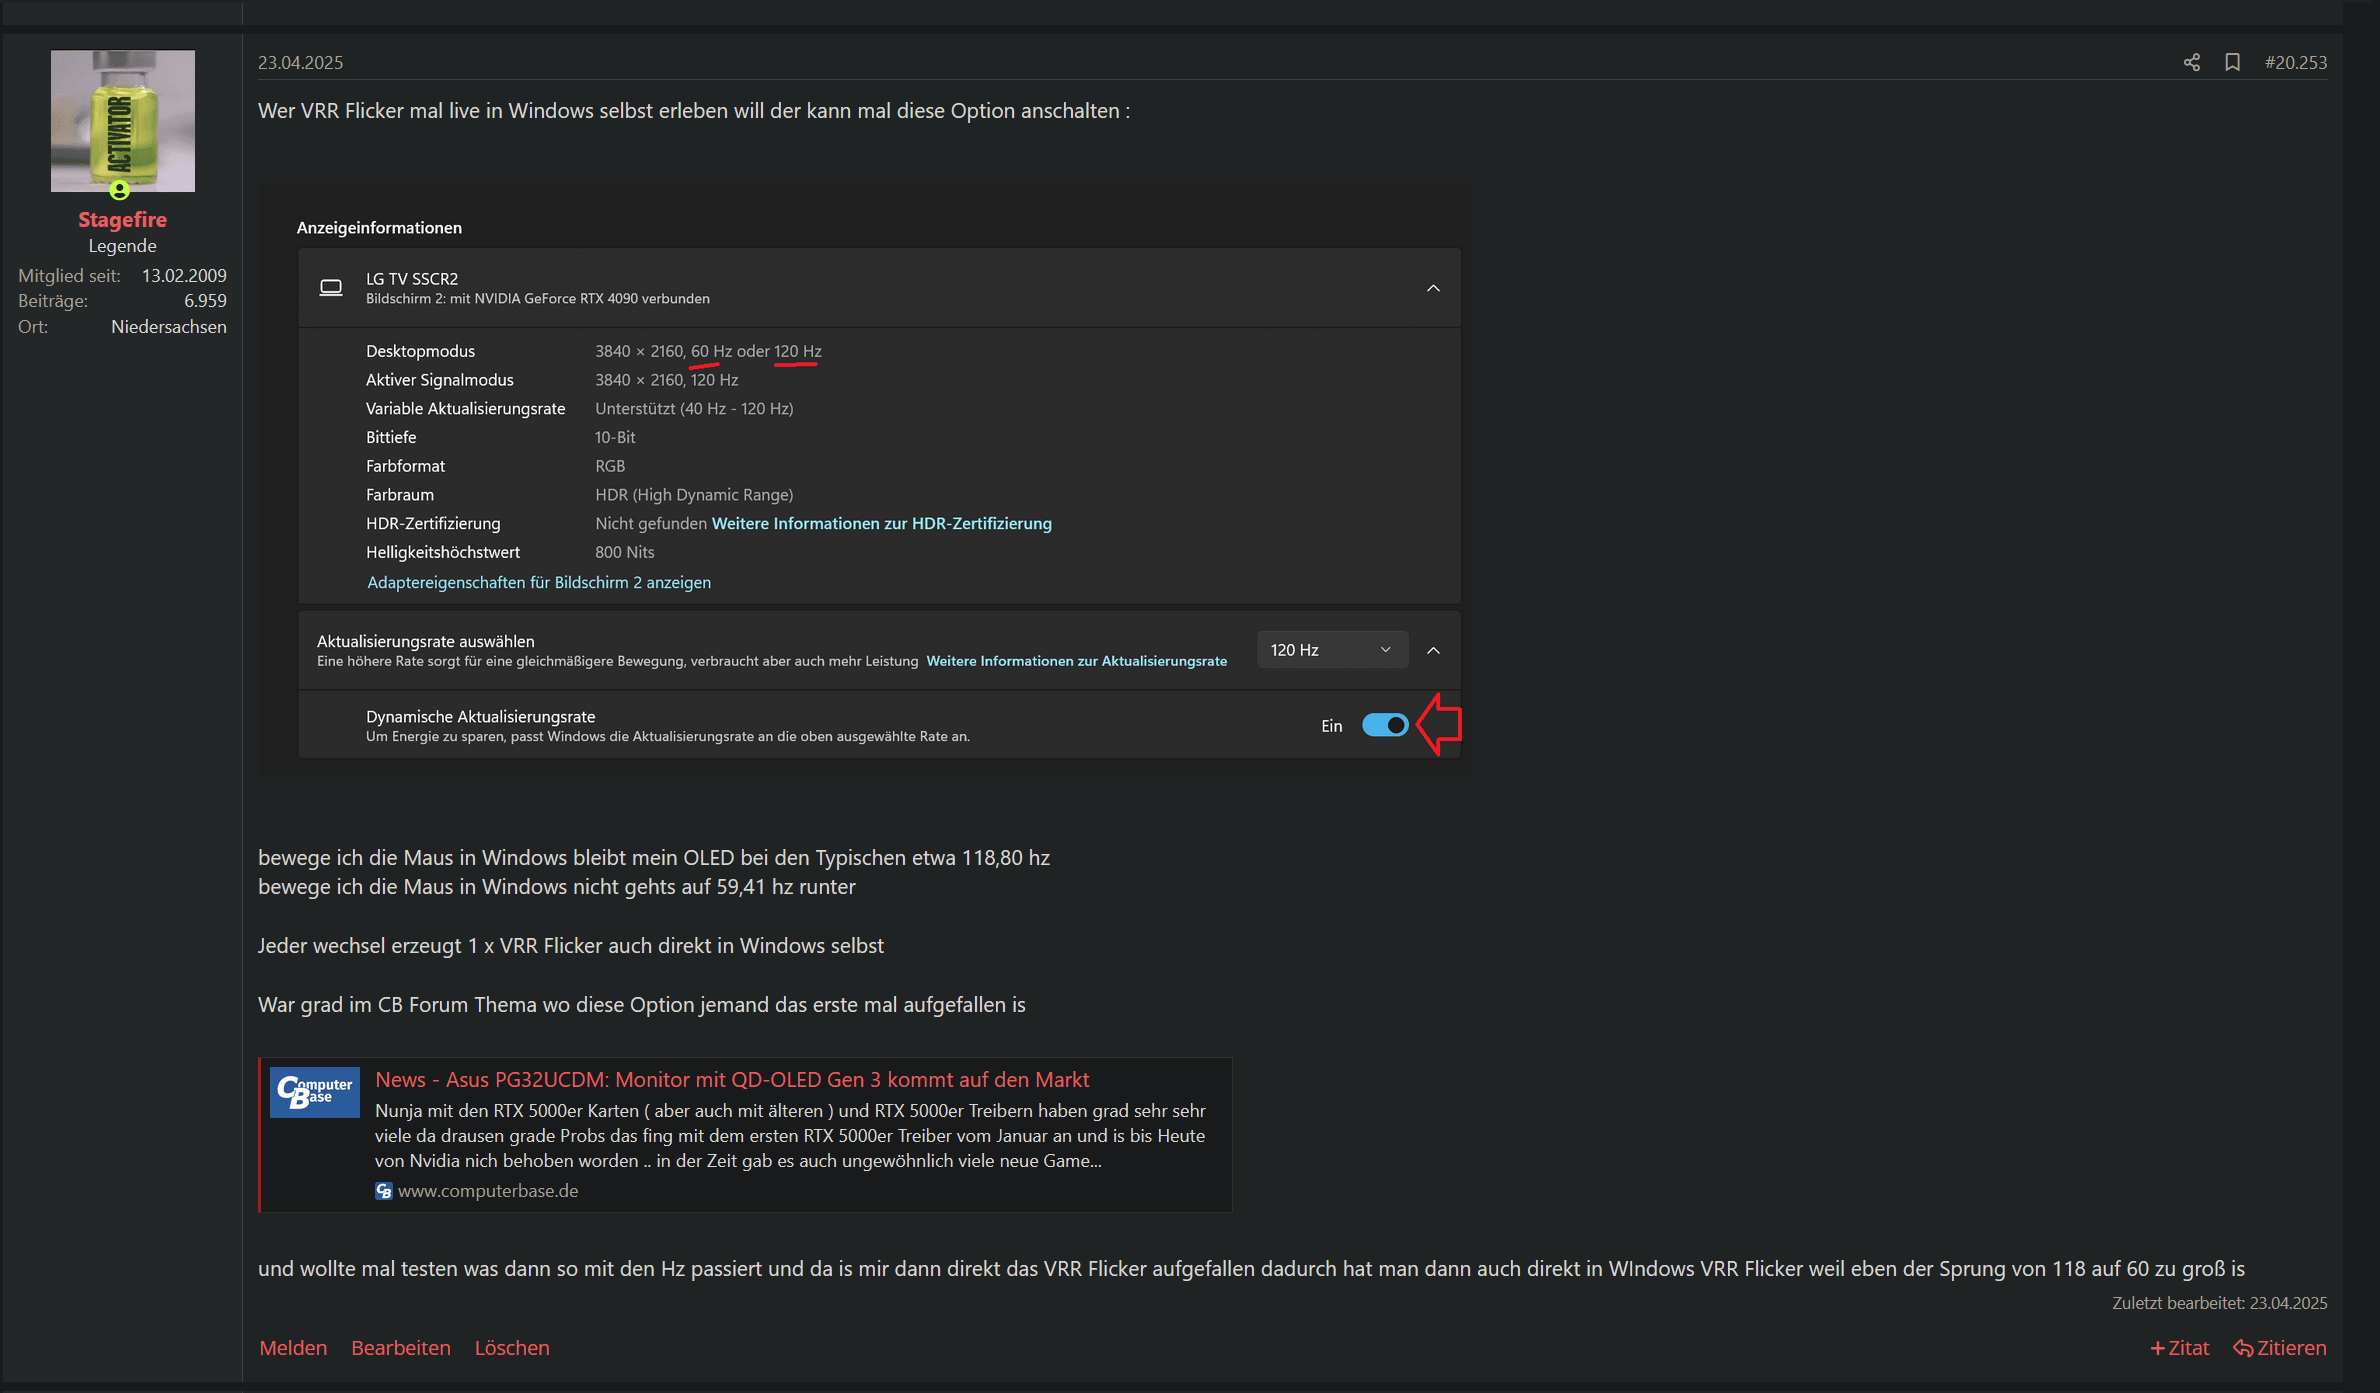The height and width of the screenshot is (1393, 2380).
Task: Collapse the LG TV SSCR2 display section
Action: (x=1433, y=288)
